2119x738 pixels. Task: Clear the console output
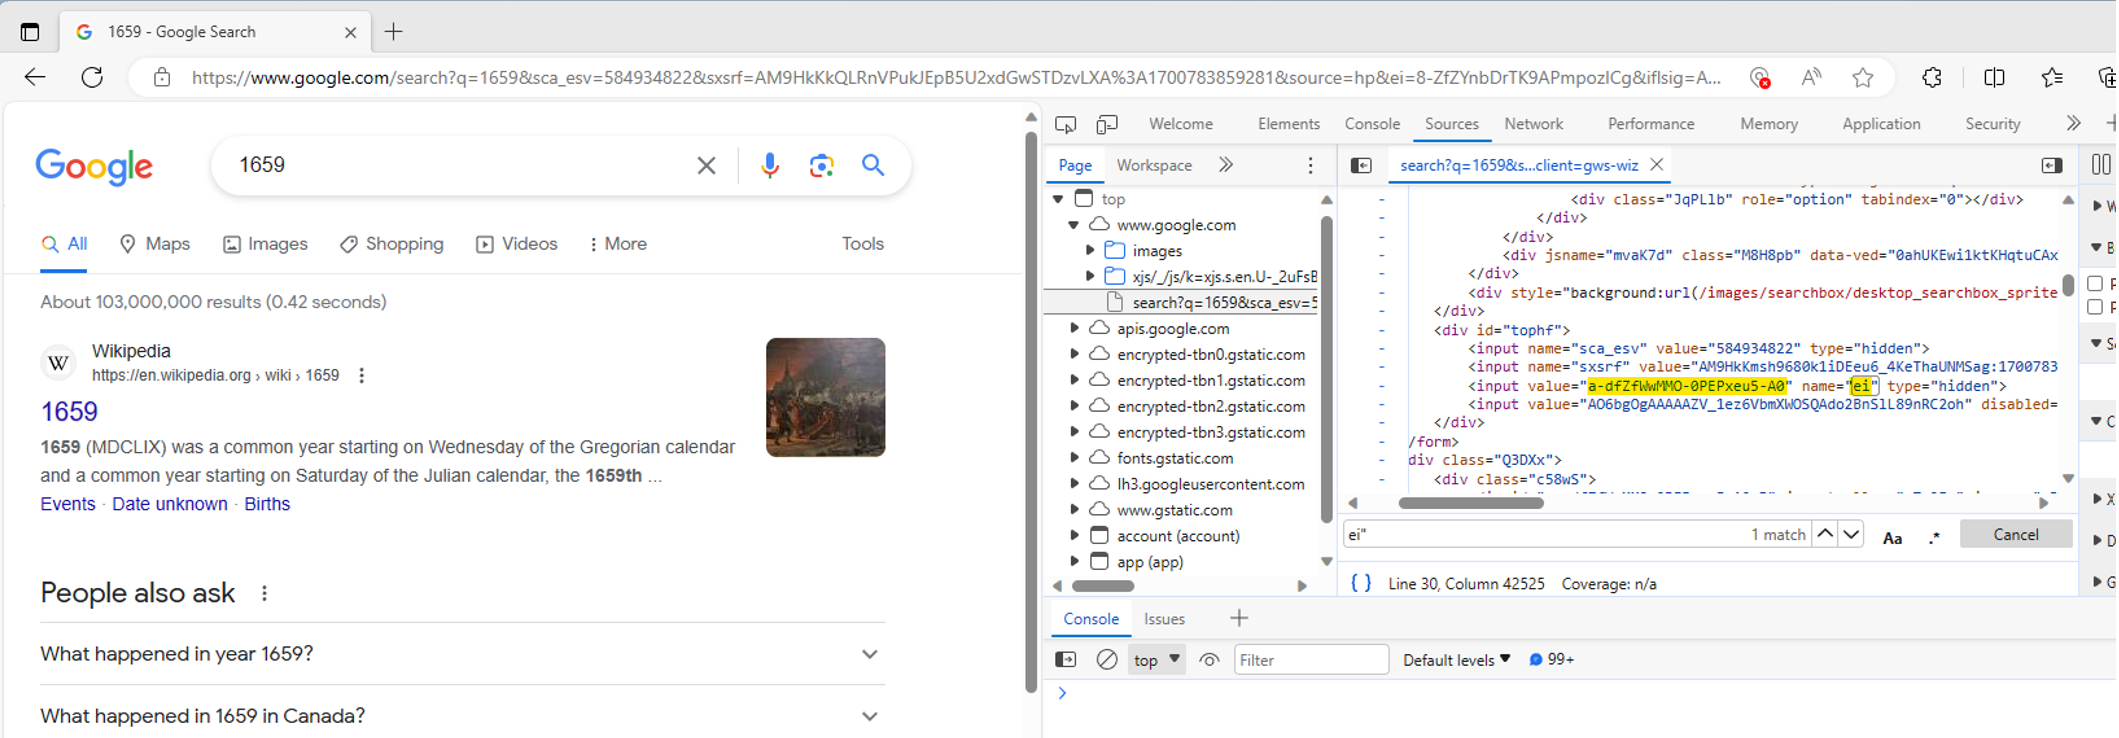pos(1106,660)
